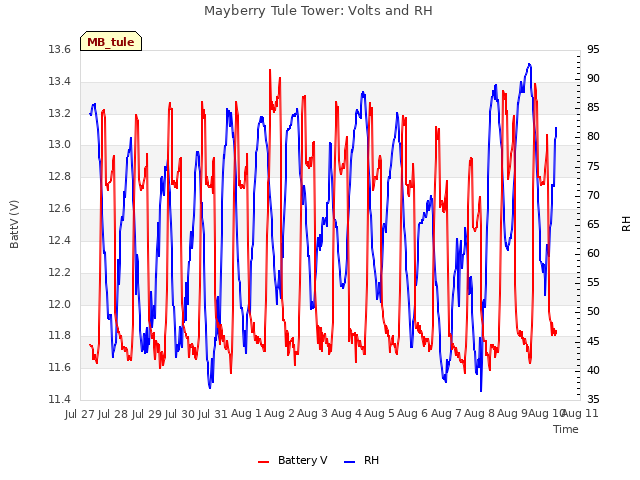This screenshot has width=640, height=480.
Task: Click the Jul 27 date tick label
Action: pyautogui.click(x=80, y=414)
